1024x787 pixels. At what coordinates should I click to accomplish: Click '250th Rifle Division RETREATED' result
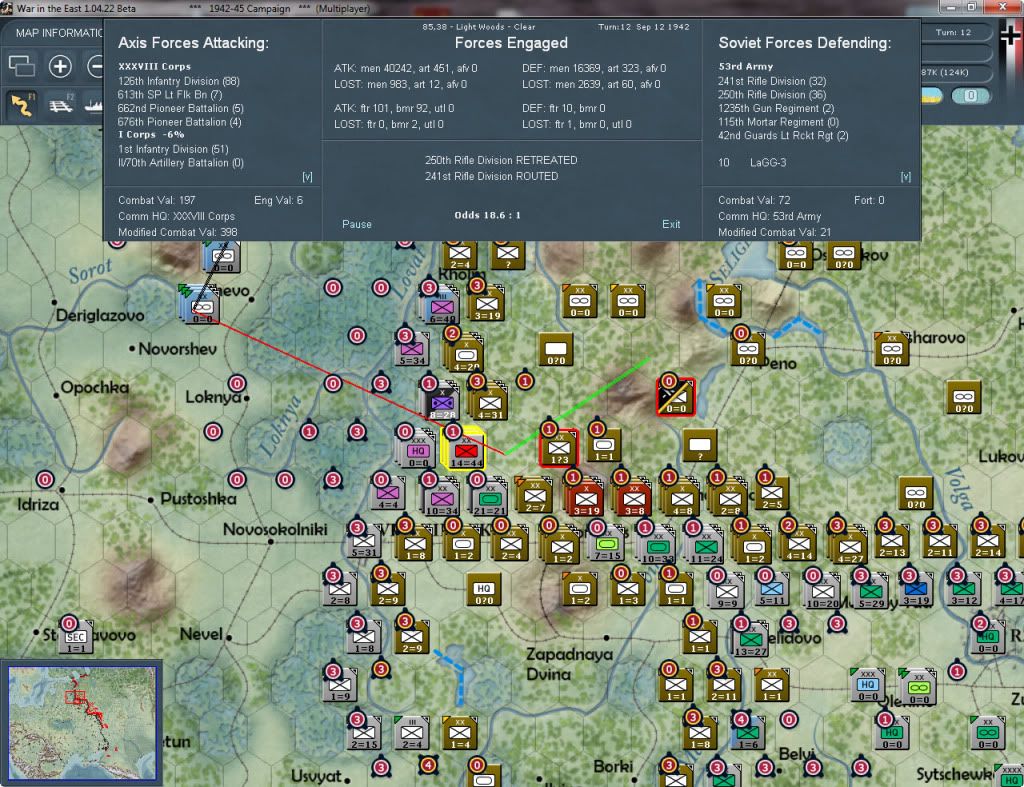(x=501, y=160)
